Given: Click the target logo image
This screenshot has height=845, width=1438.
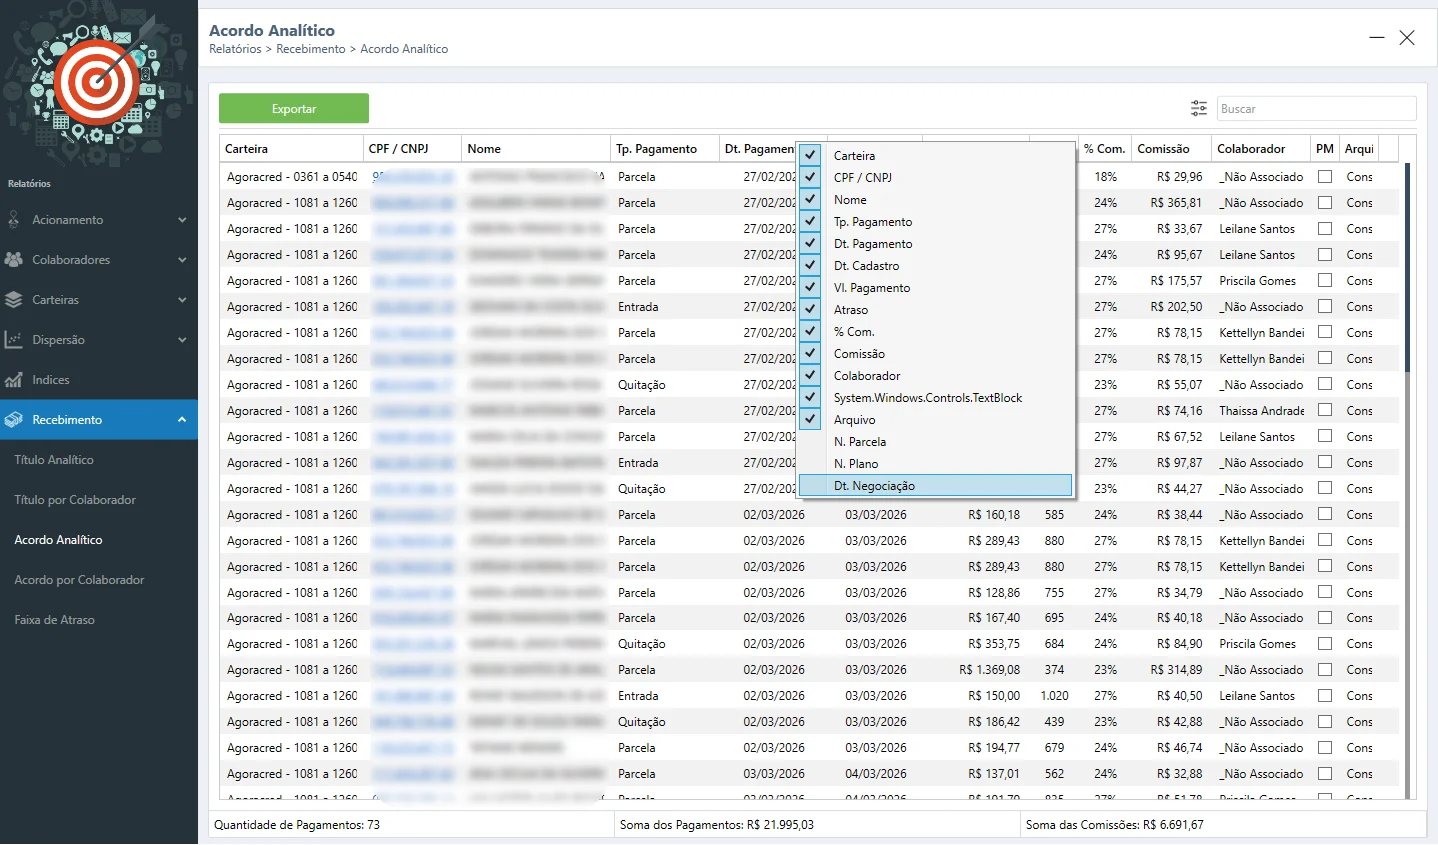Looking at the screenshot, I should tap(96, 82).
